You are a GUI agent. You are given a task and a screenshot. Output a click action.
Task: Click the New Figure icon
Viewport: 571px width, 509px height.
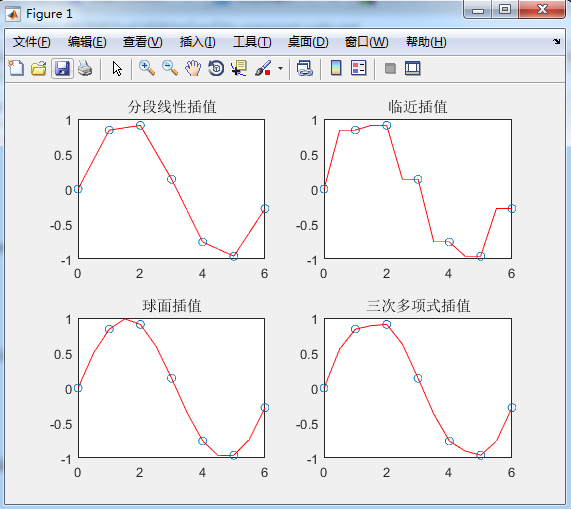click(x=16, y=68)
